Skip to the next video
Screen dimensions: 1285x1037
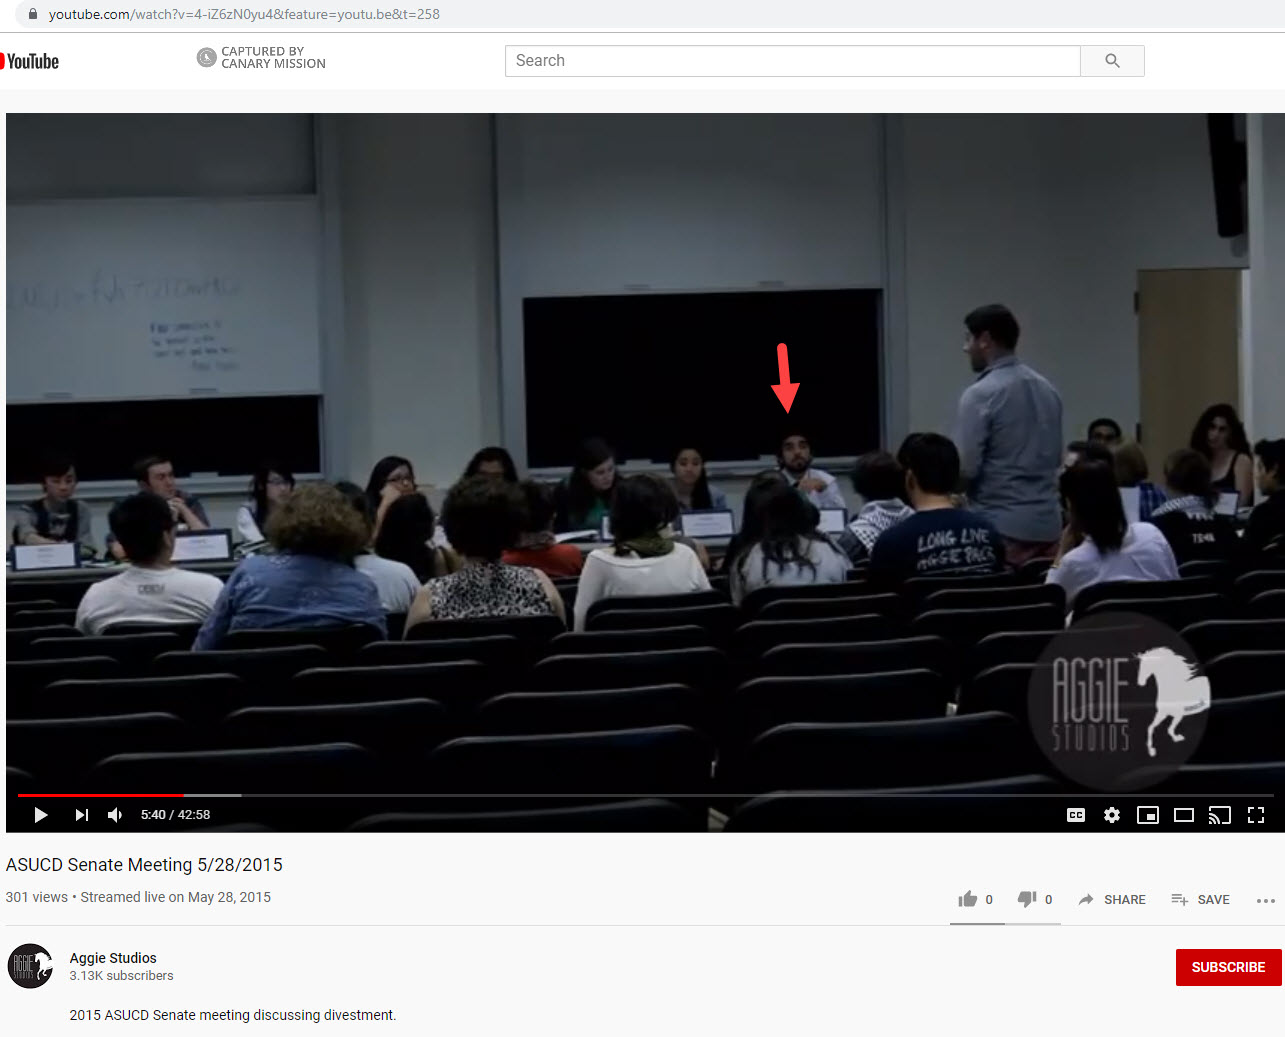click(81, 815)
